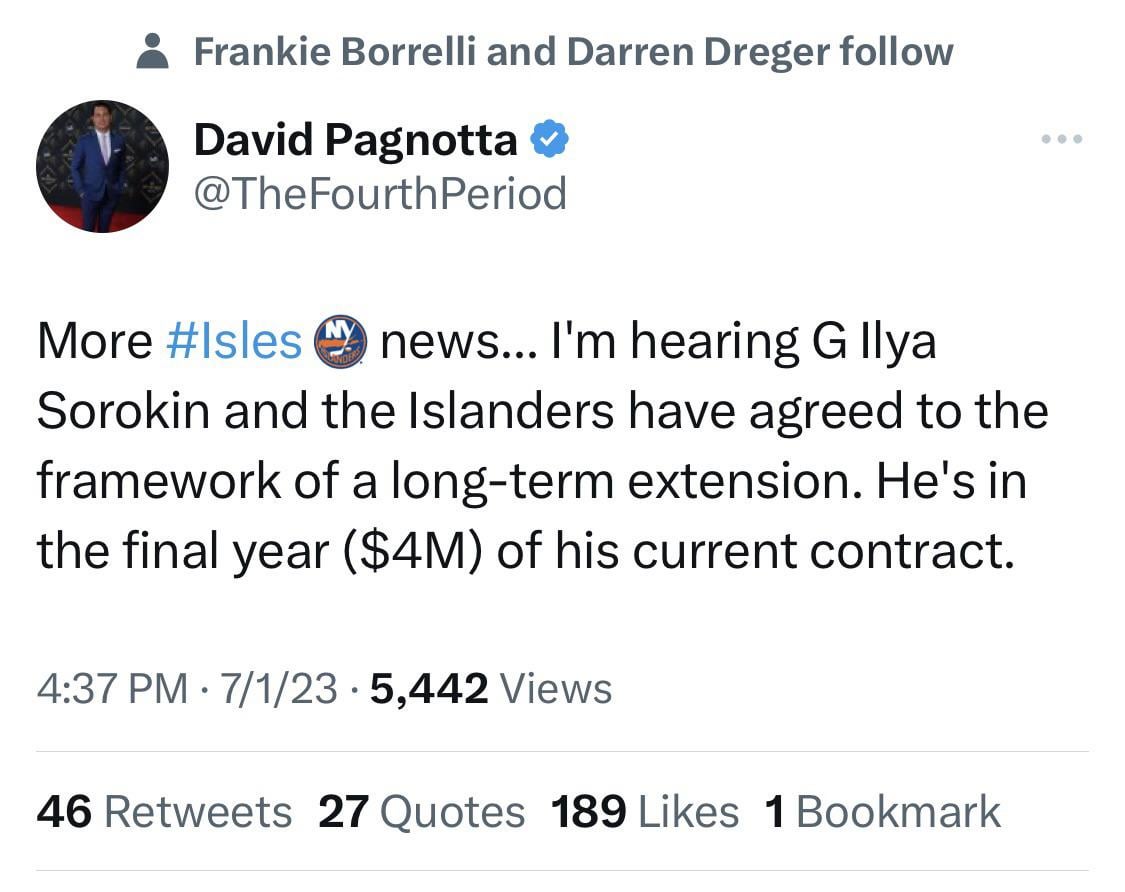This screenshot has height=892, width=1125.
Task: View the 46 Retweets list
Action: (164, 812)
